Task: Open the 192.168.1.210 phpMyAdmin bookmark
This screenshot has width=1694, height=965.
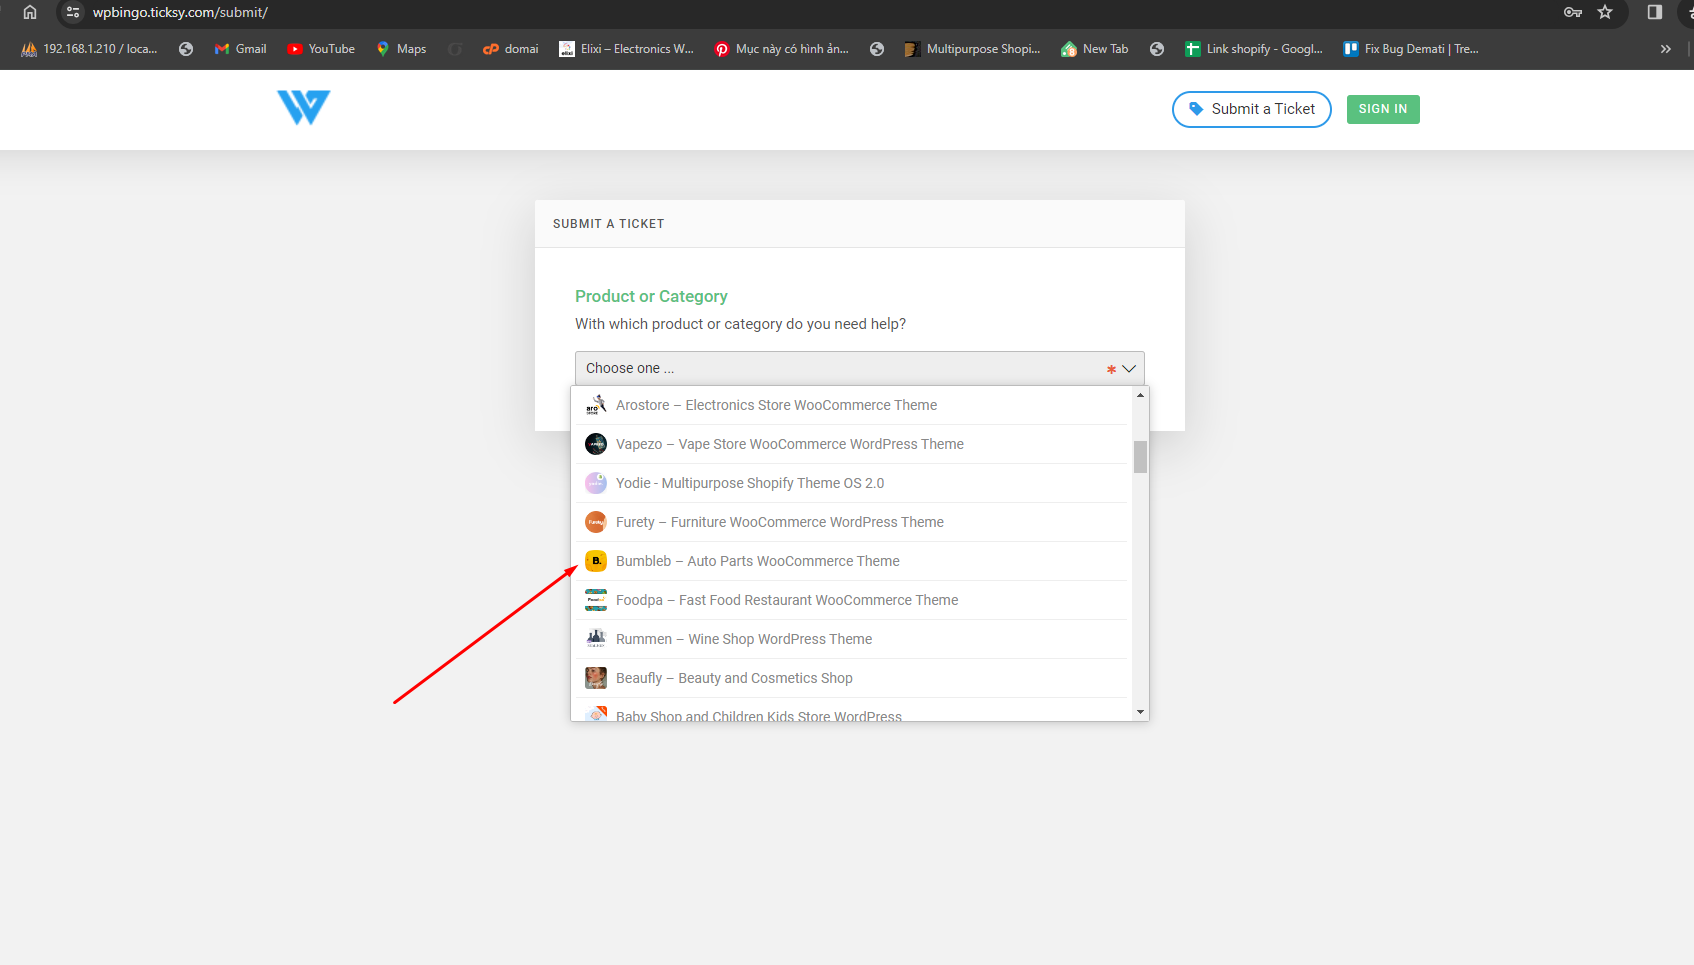Action: (x=89, y=49)
